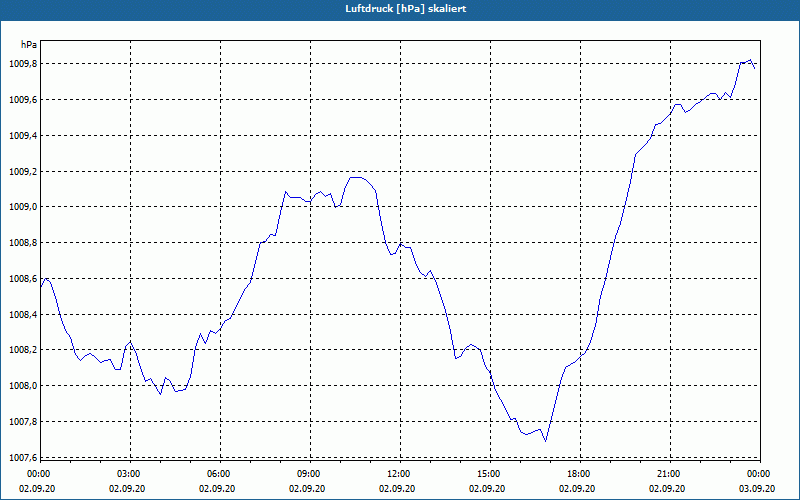Click the 1008,2 y-axis value
Viewport: 800px width, 500px height.
pyautogui.click(x=23, y=350)
